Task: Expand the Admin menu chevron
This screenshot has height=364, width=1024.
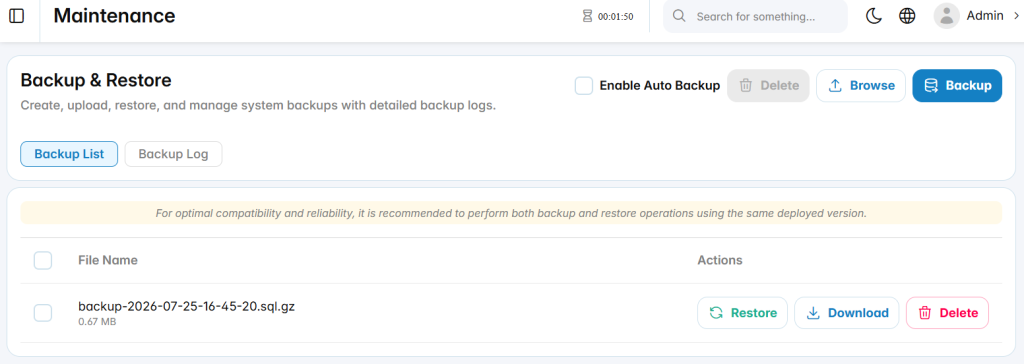Action: point(1016,16)
